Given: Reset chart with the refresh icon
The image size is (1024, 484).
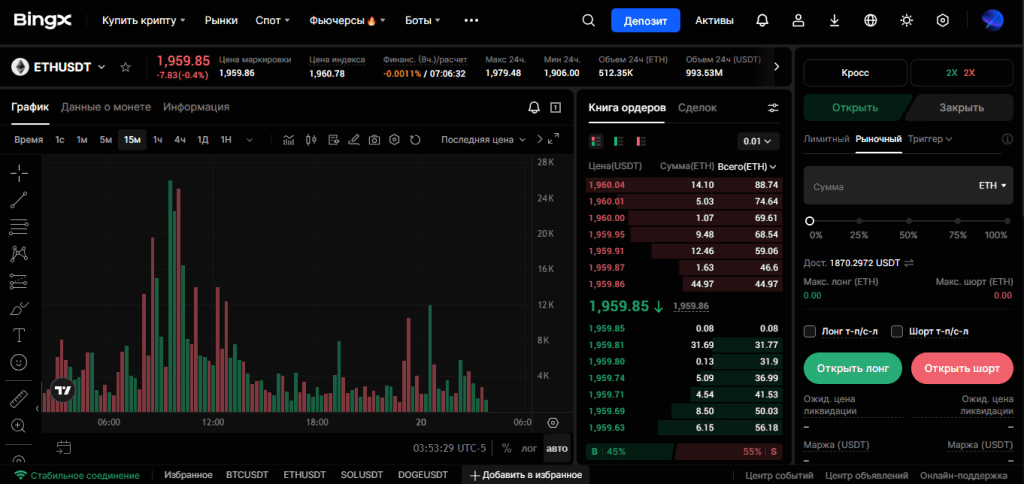Looking at the screenshot, I should click(415, 140).
